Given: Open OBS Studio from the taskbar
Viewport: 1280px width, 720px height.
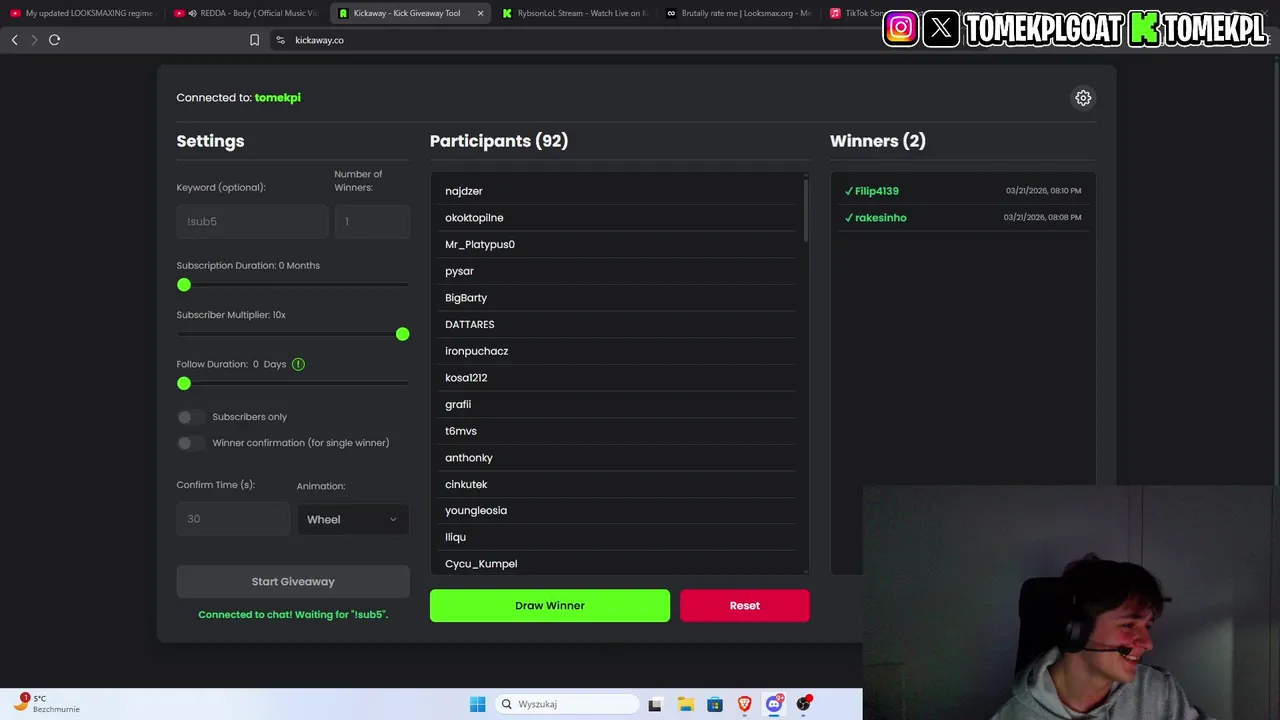Looking at the screenshot, I should click(x=803, y=704).
